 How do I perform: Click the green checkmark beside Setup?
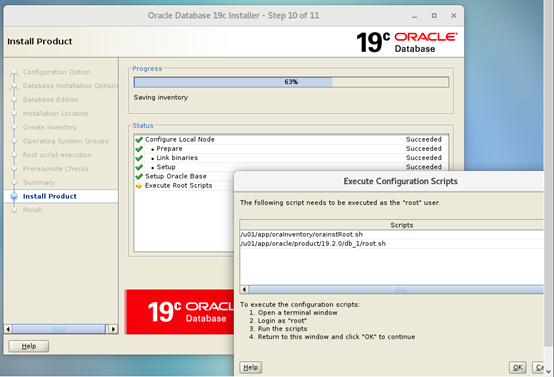(139, 167)
